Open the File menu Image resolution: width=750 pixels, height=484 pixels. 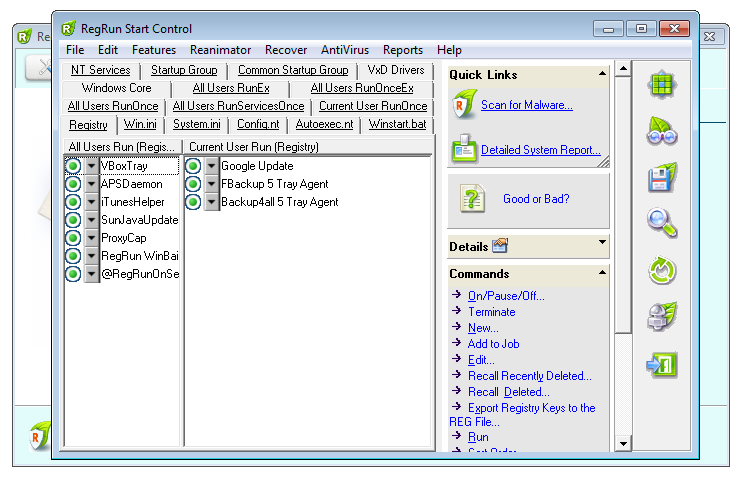[x=75, y=50]
